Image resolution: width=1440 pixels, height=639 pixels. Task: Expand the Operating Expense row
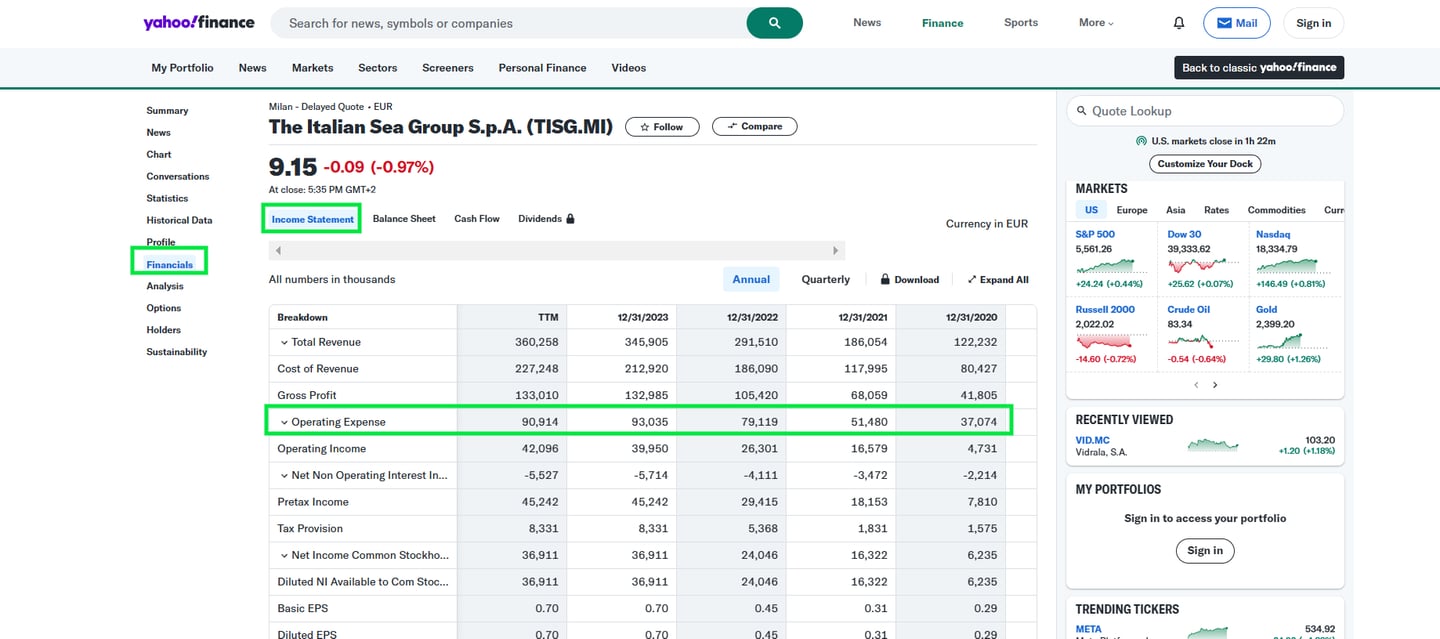pos(285,421)
